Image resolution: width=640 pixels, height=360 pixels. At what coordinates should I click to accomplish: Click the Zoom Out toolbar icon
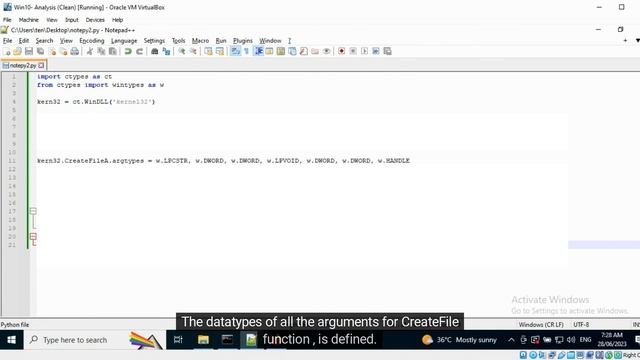[x=193, y=51]
